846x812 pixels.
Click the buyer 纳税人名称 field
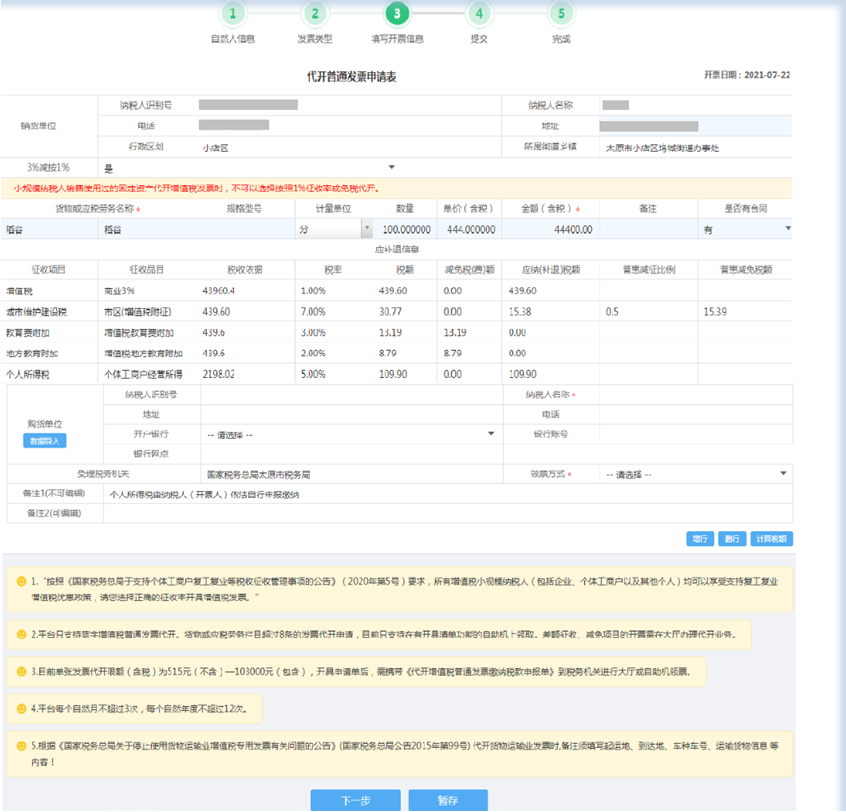[x=695, y=394]
